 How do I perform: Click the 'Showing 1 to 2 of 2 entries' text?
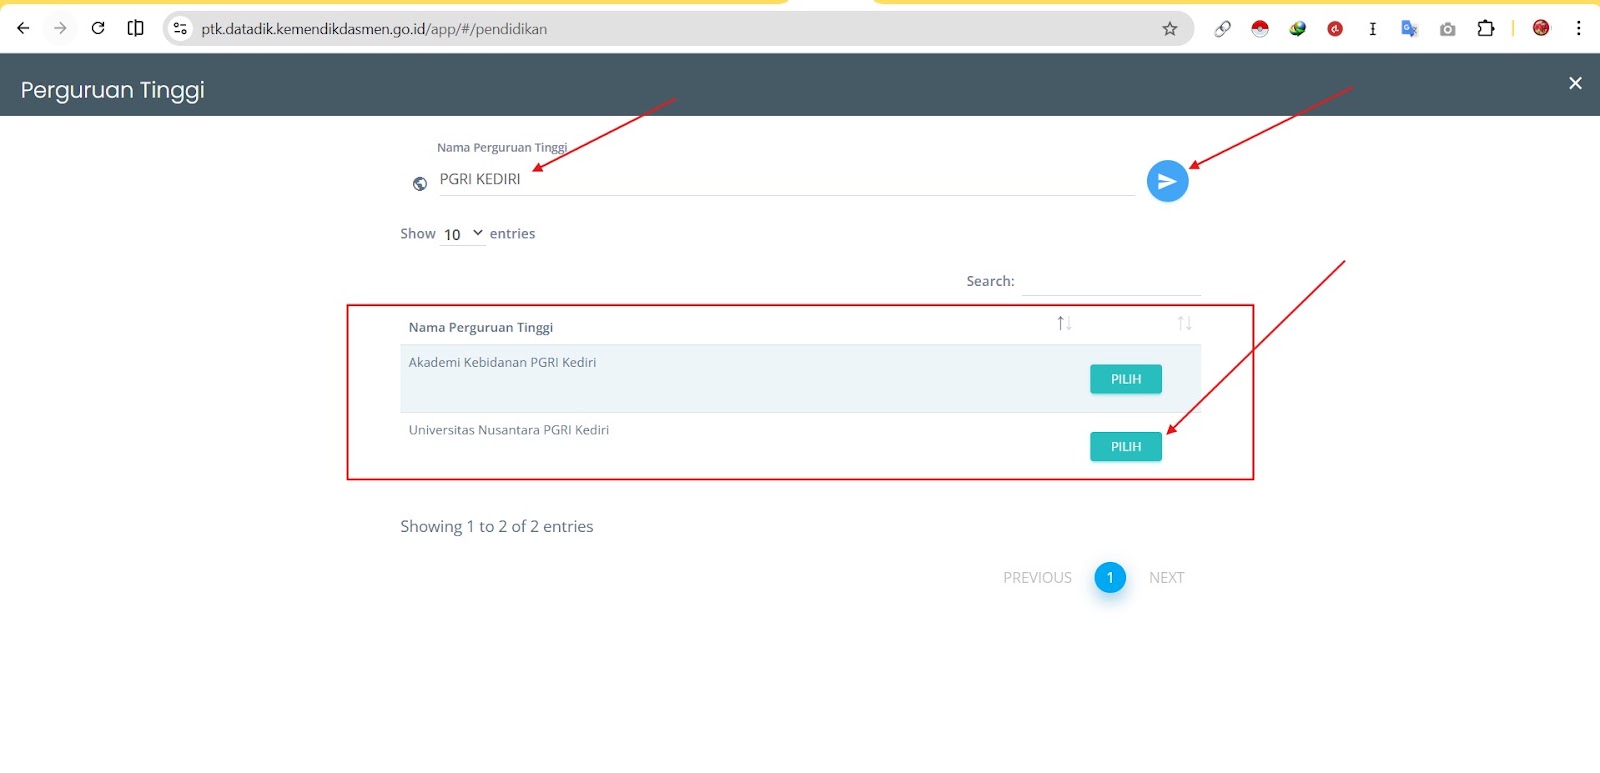pos(497,526)
